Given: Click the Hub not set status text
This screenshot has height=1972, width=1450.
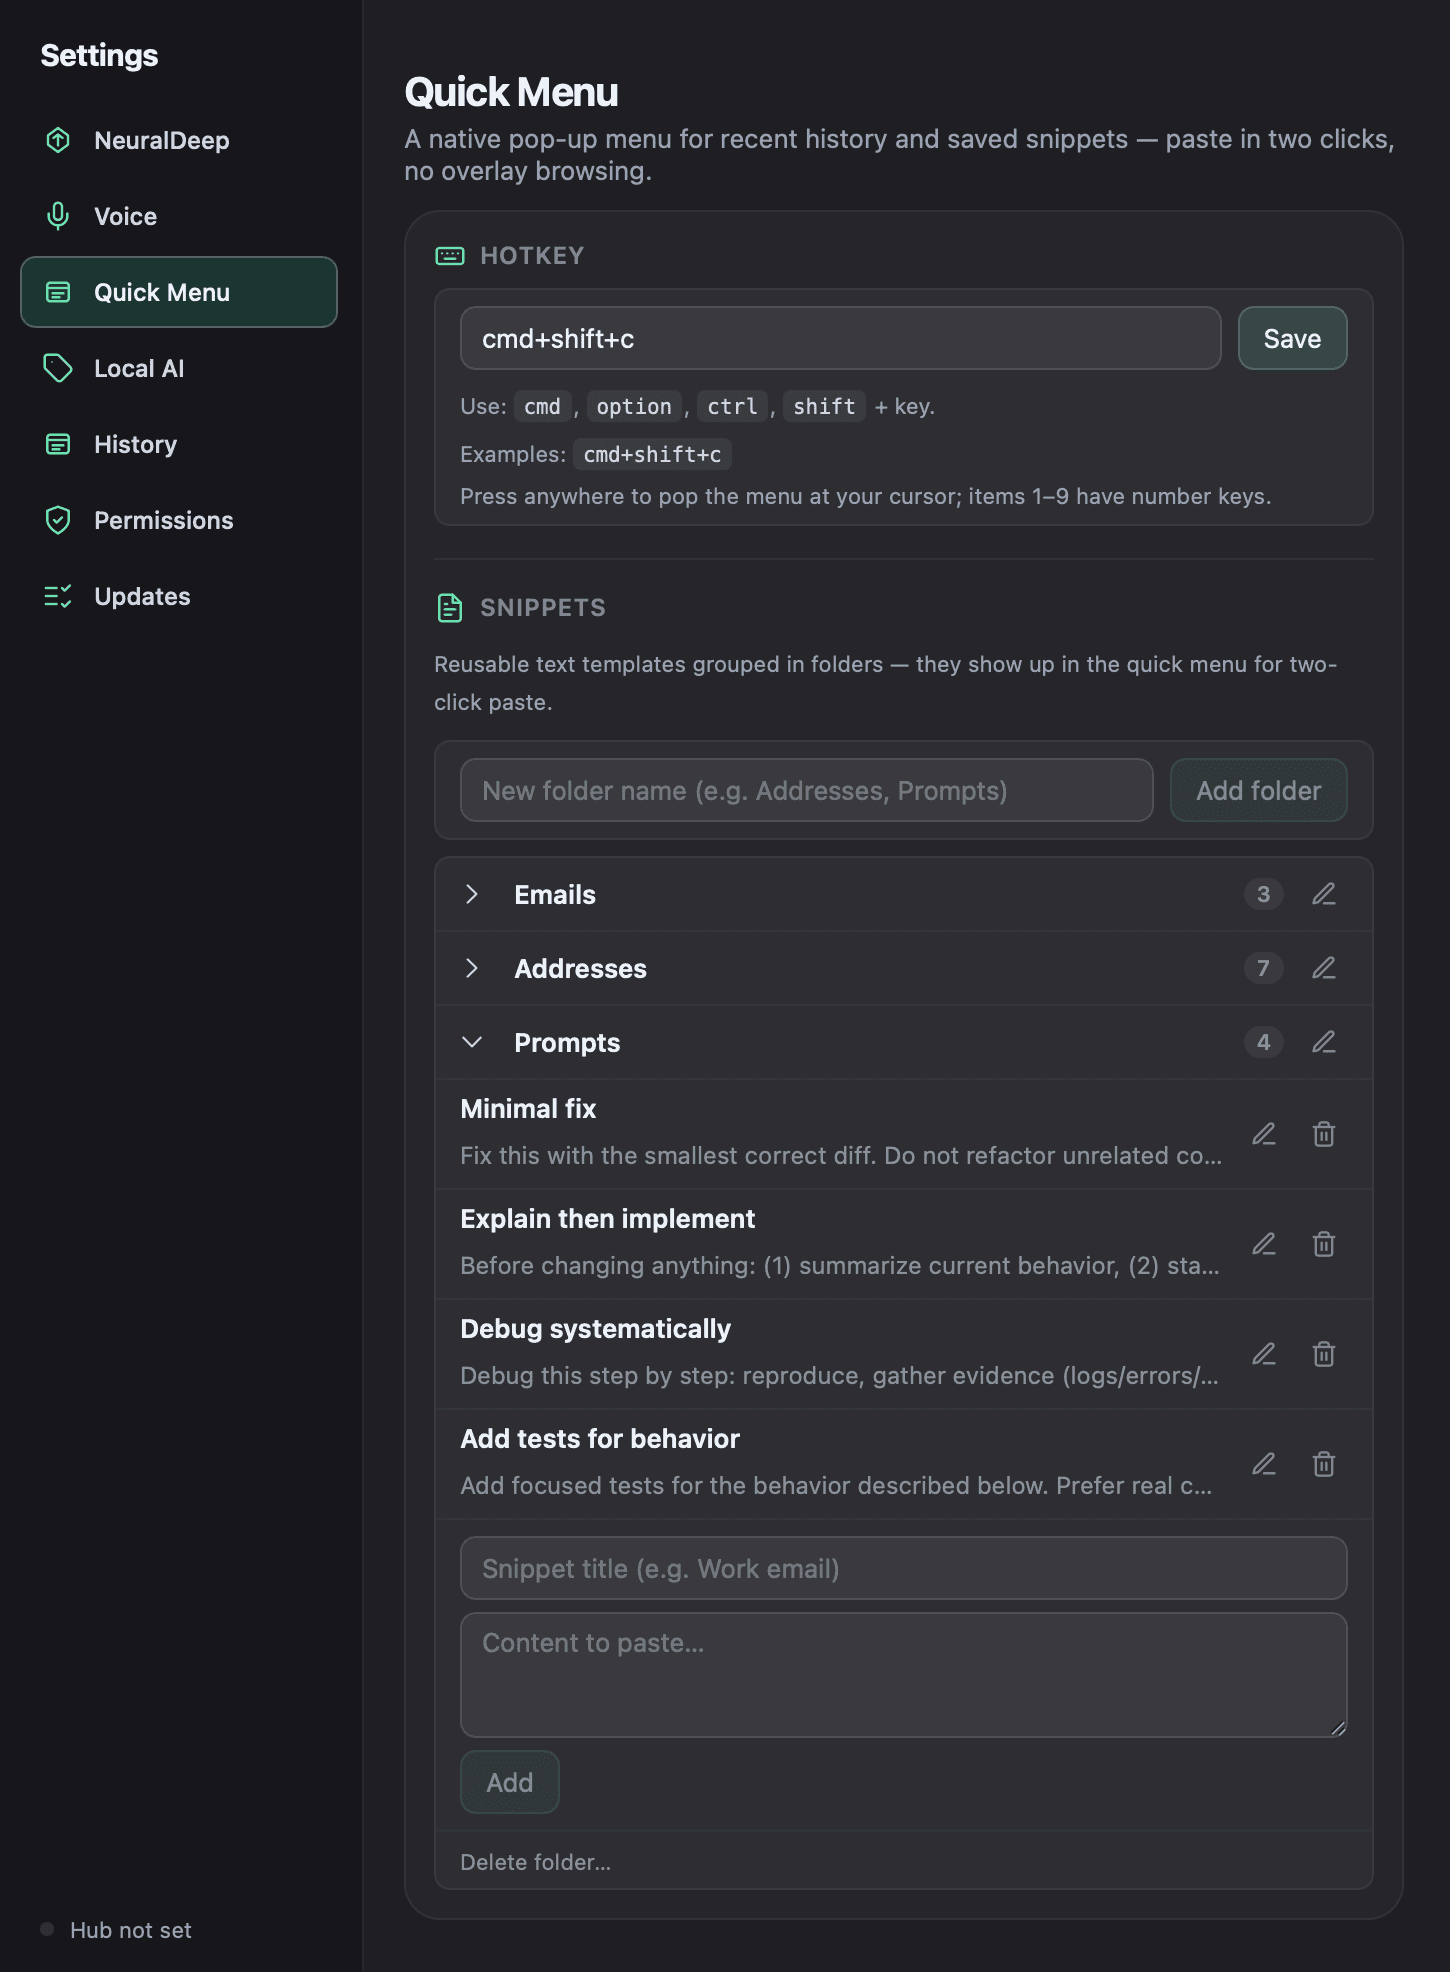Looking at the screenshot, I should [x=131, y=1930].
